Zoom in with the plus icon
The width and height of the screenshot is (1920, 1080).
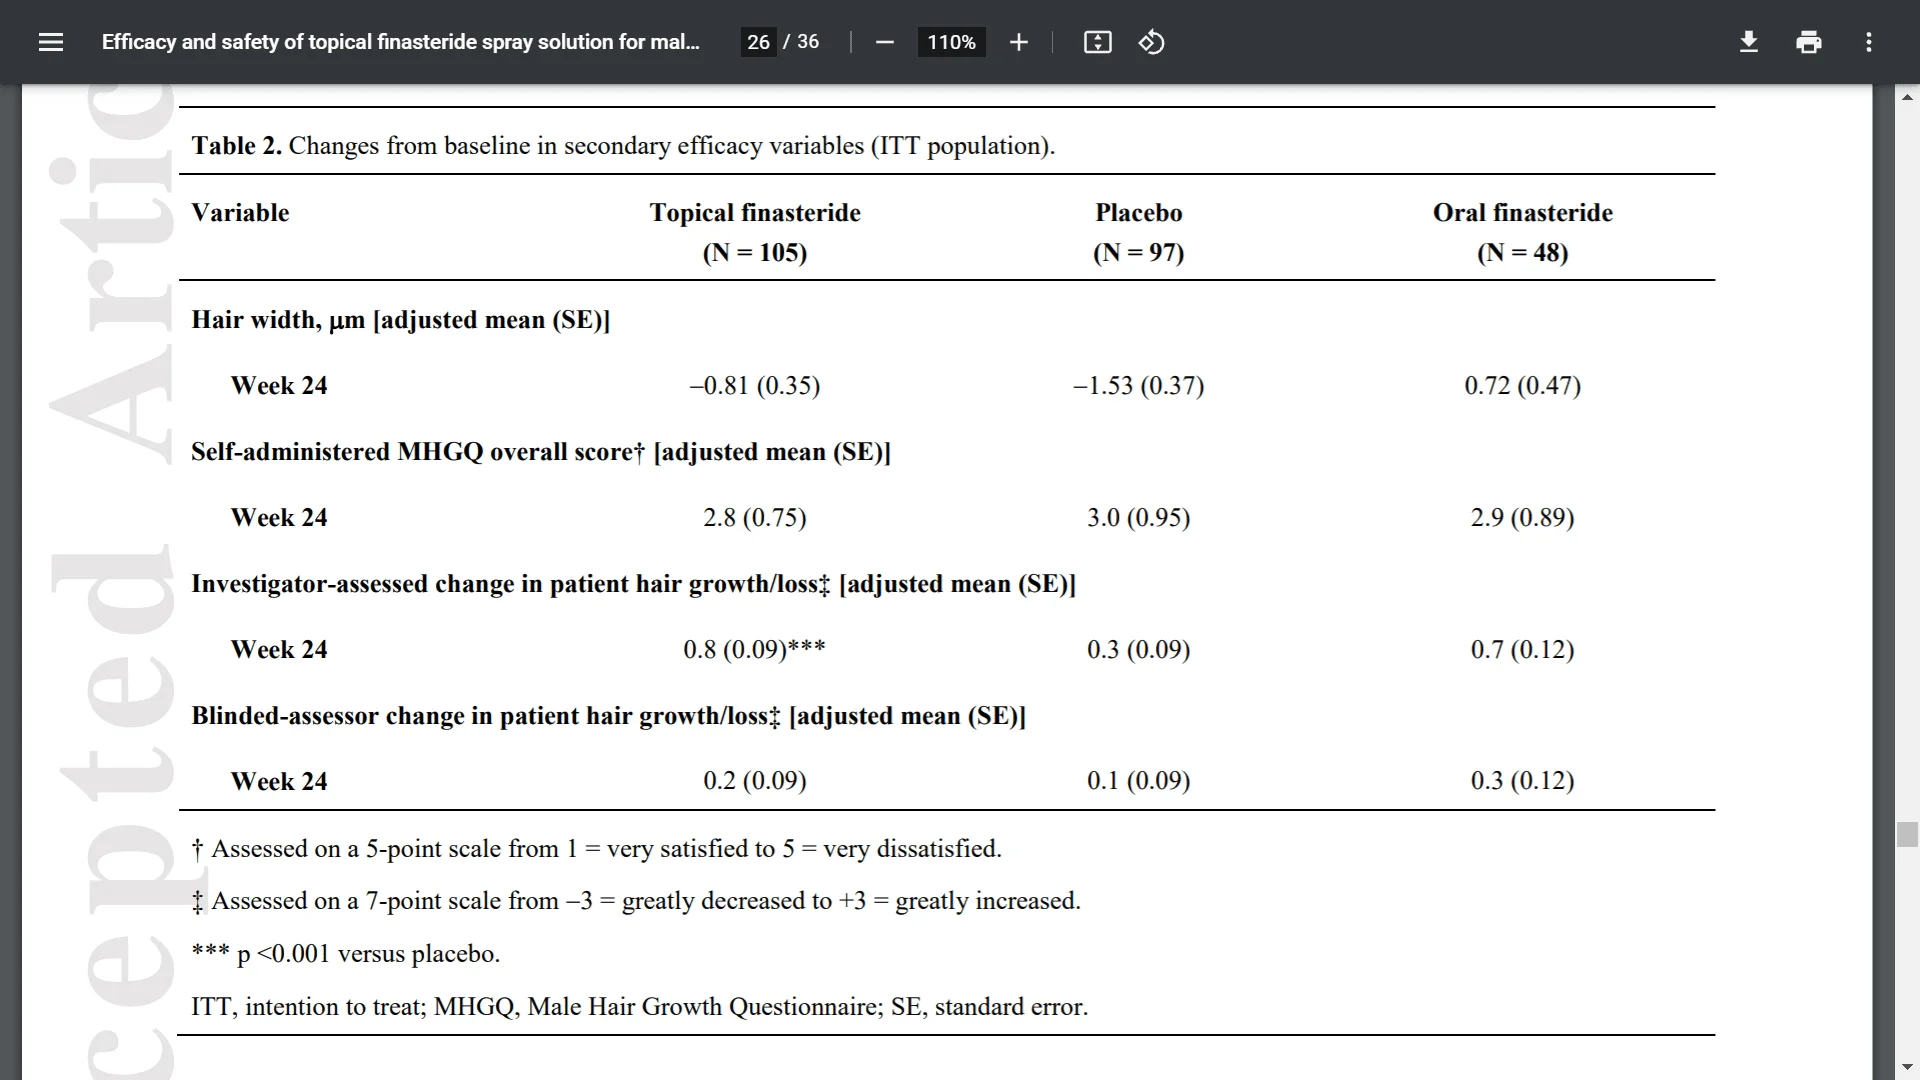pyautogui.click(x=1018, y=42)
